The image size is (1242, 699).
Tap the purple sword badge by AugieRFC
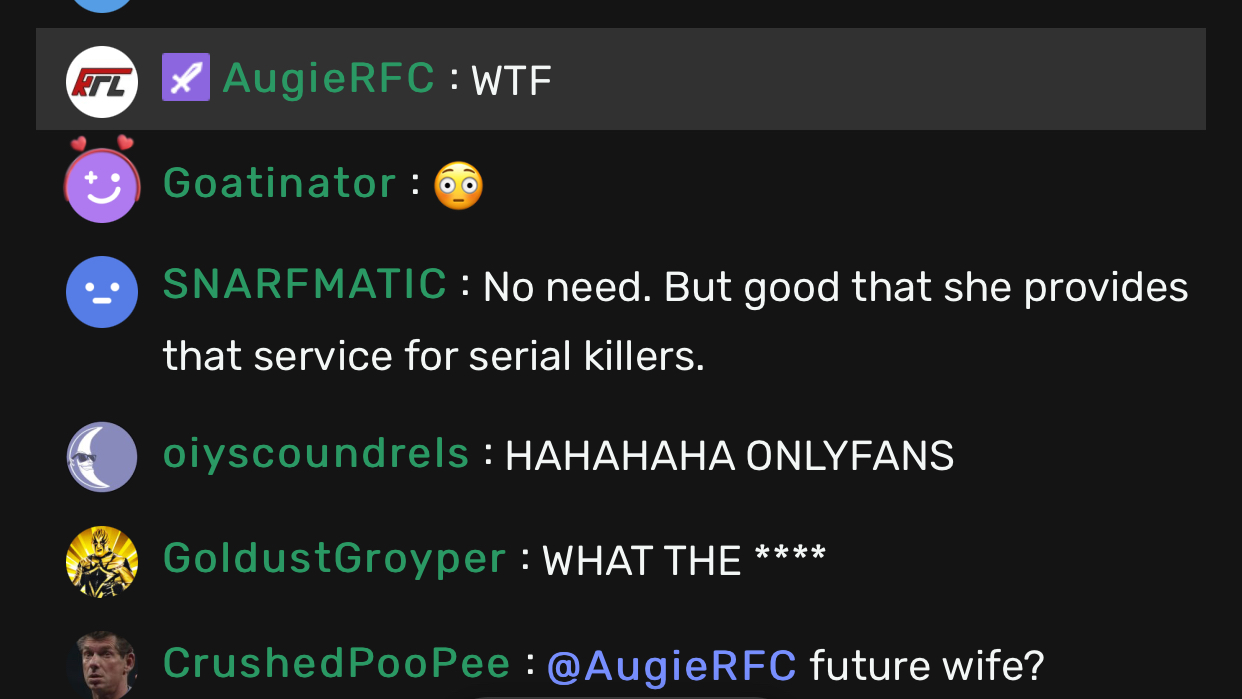(186, 77)
